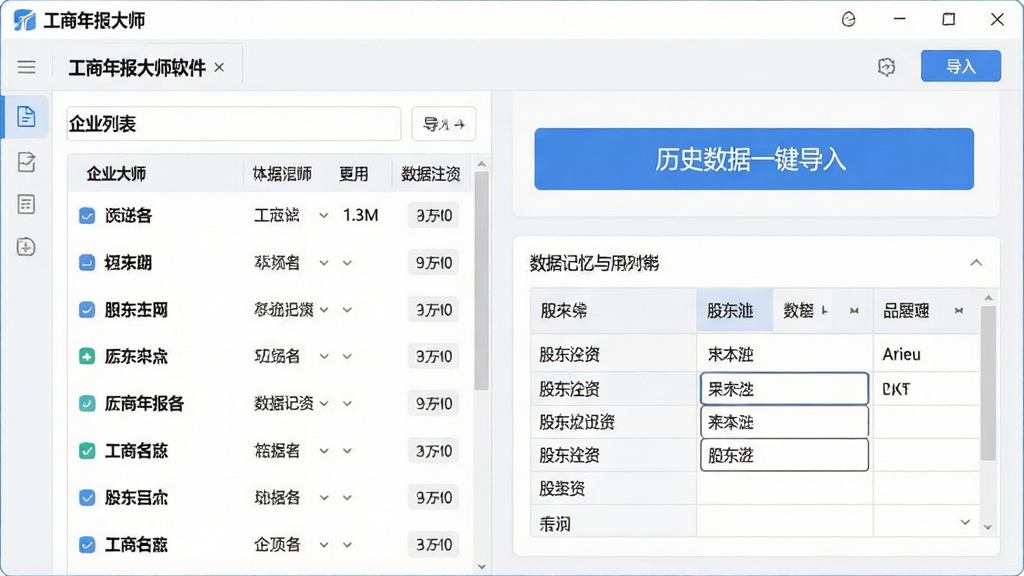Click up arrow of data table scrollbar
The height and width of the screenshot is (576, 1024).
[x=988, y=298]
